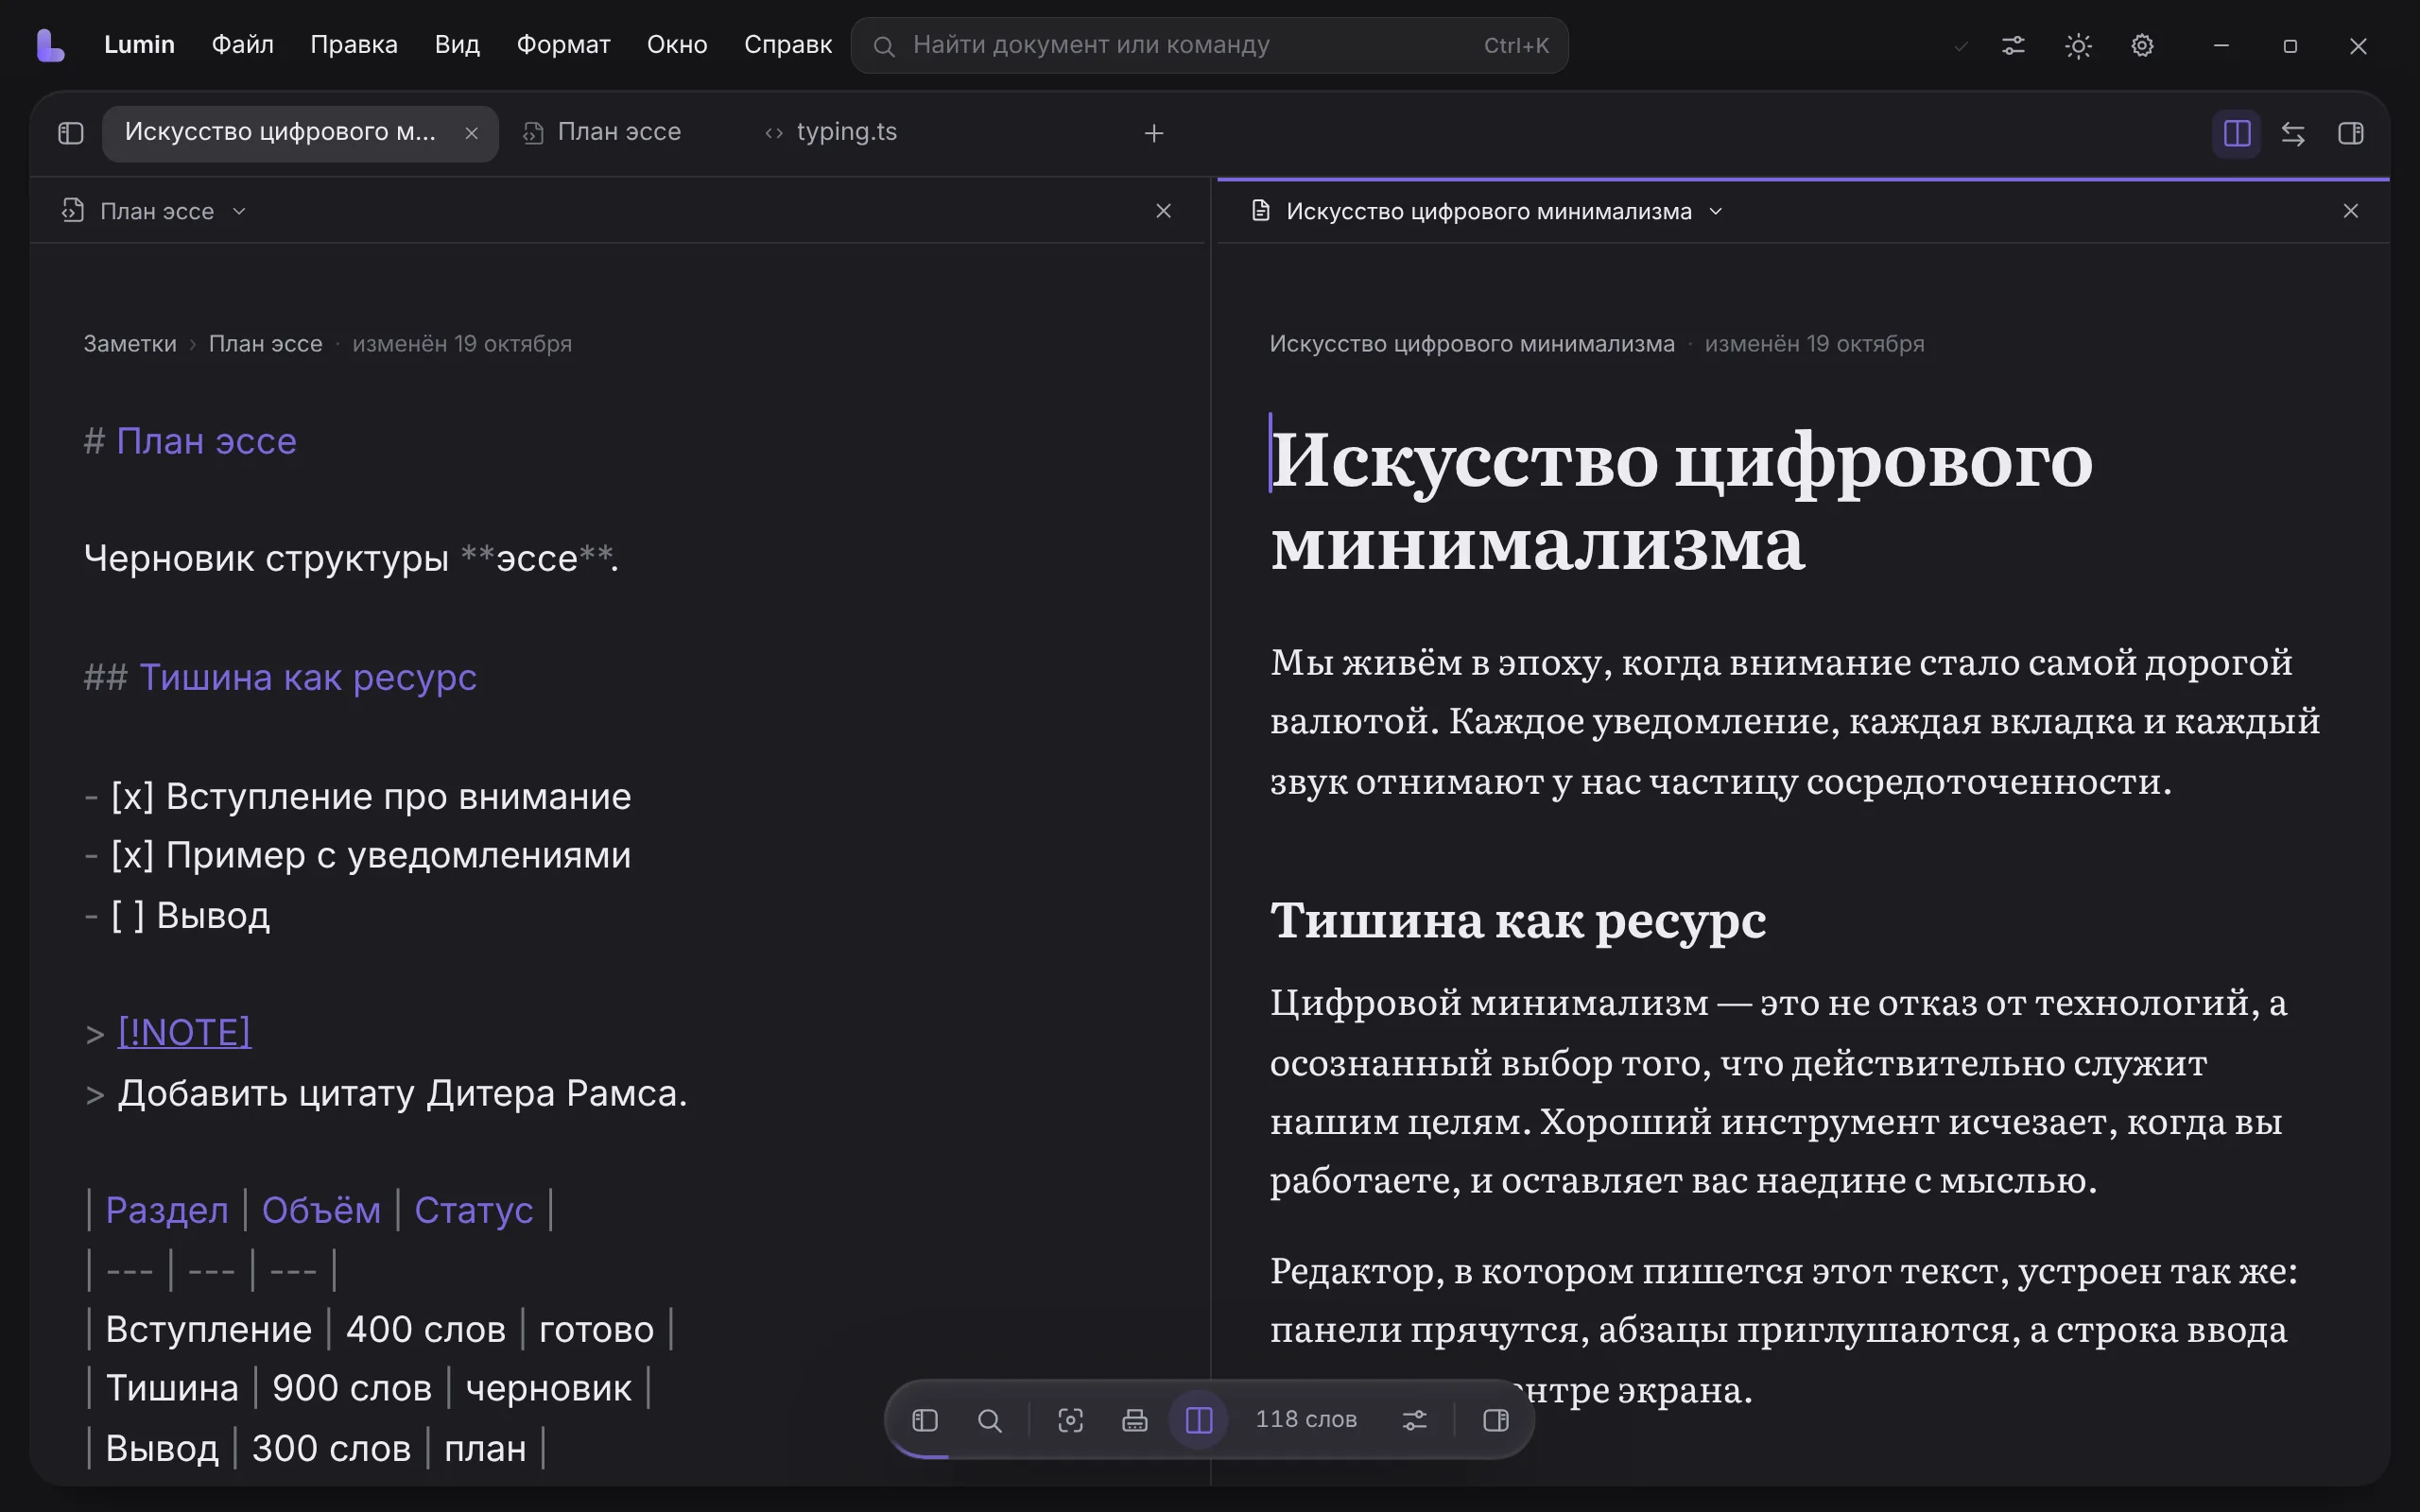Click the 'Статус' table header in the source
The image size is (2420, 1512).
pos(474,1210)
